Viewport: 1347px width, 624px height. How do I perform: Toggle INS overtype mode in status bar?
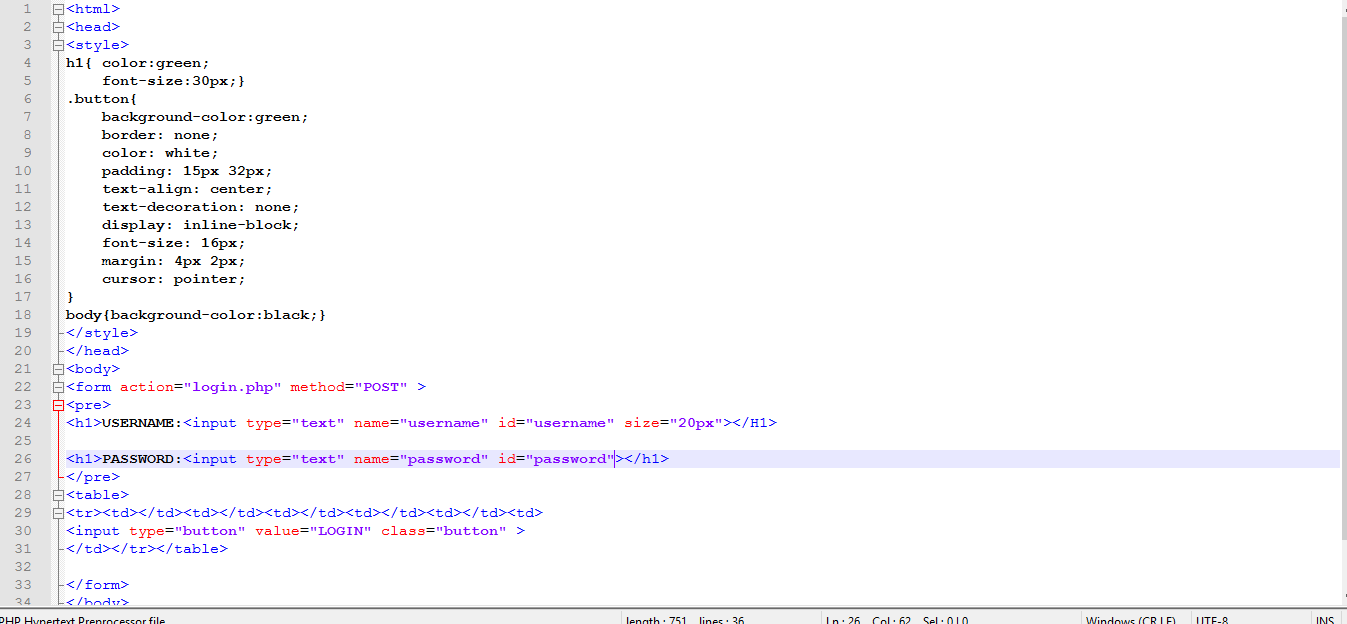[1325, 619]
